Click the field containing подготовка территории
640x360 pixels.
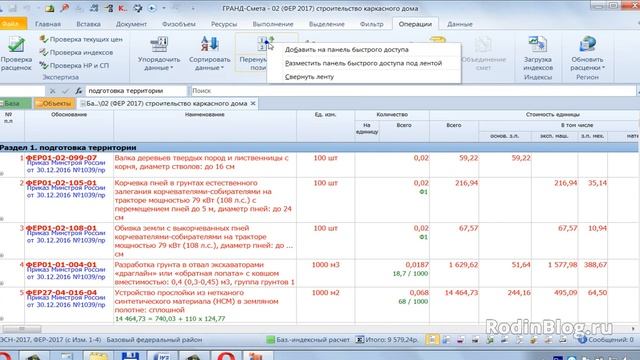pos(136,91)
